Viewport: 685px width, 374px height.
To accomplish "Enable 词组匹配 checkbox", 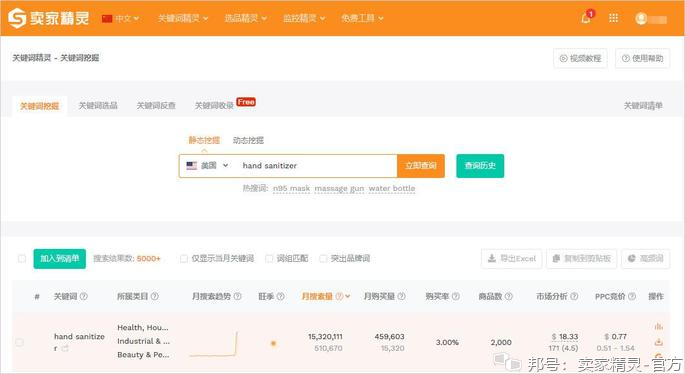I will pos(269,259).
